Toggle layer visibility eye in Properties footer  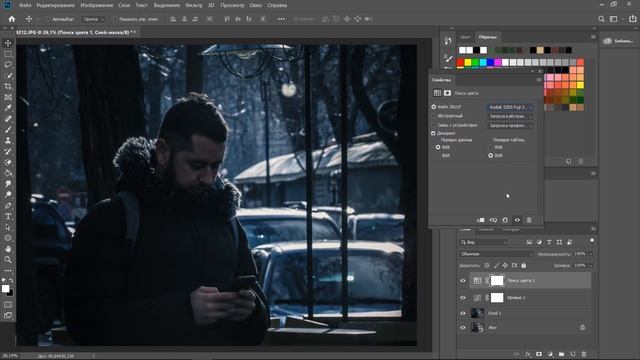point(517,220)
